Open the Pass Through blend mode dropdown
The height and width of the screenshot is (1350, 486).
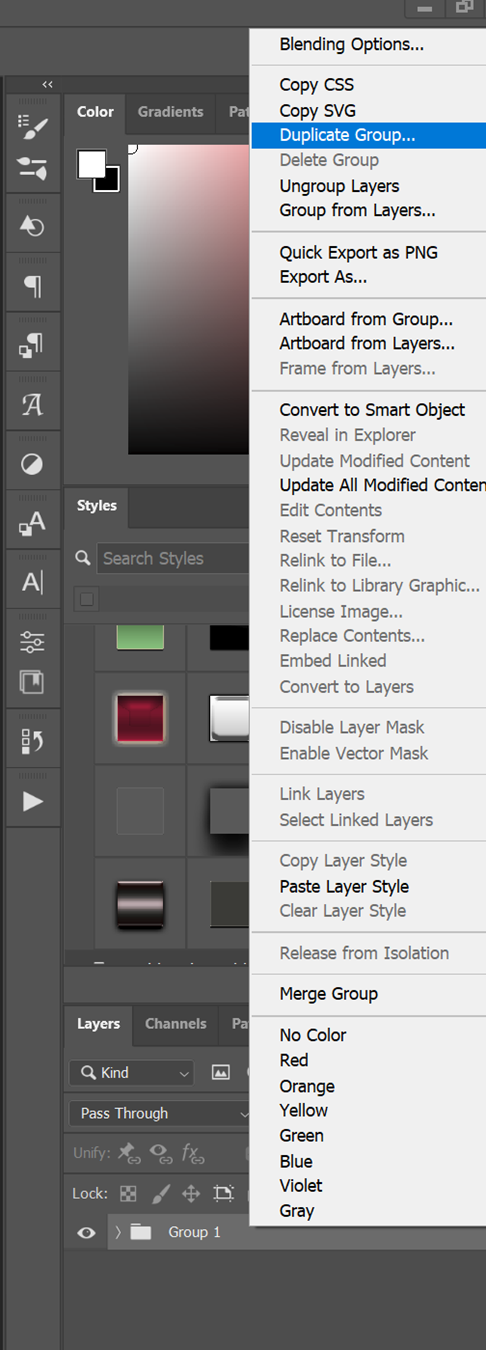click(160, 1113)
